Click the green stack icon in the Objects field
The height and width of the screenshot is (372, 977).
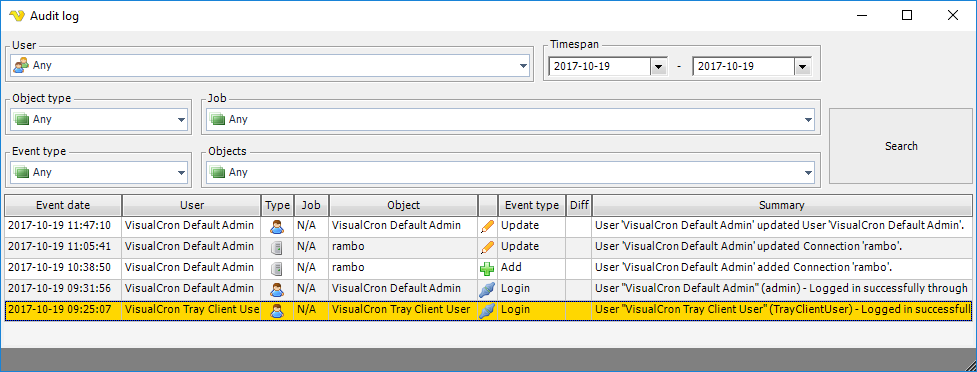217,172
